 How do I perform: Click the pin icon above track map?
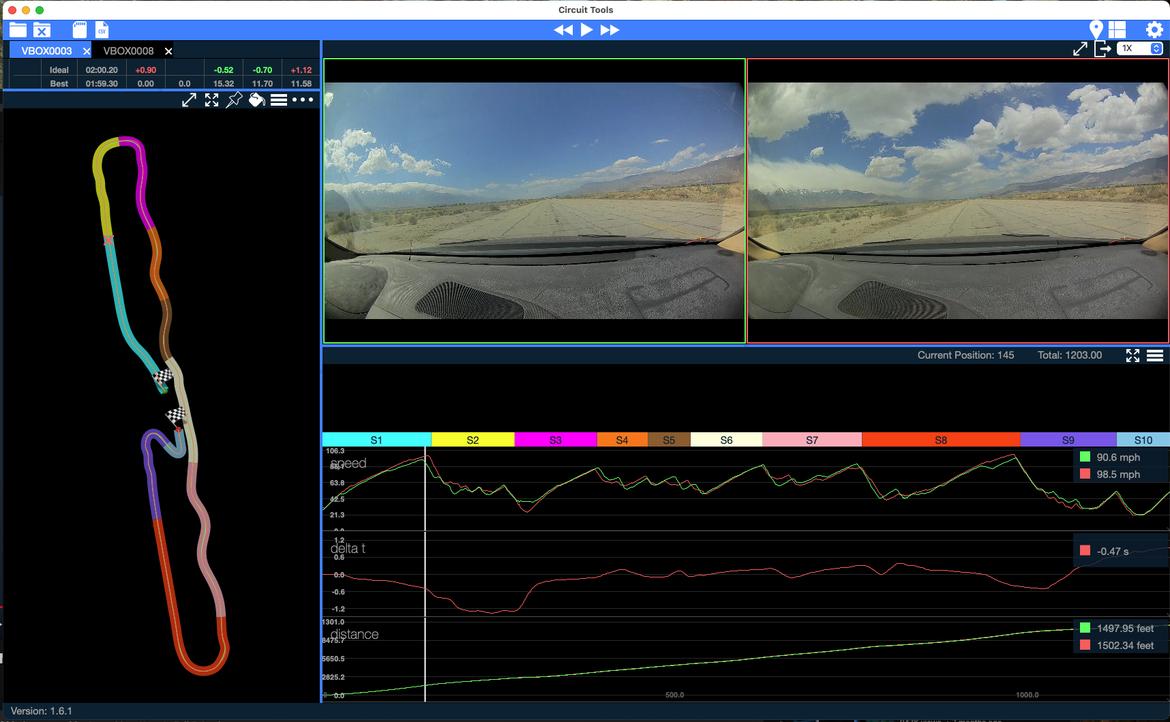[234, 100]
